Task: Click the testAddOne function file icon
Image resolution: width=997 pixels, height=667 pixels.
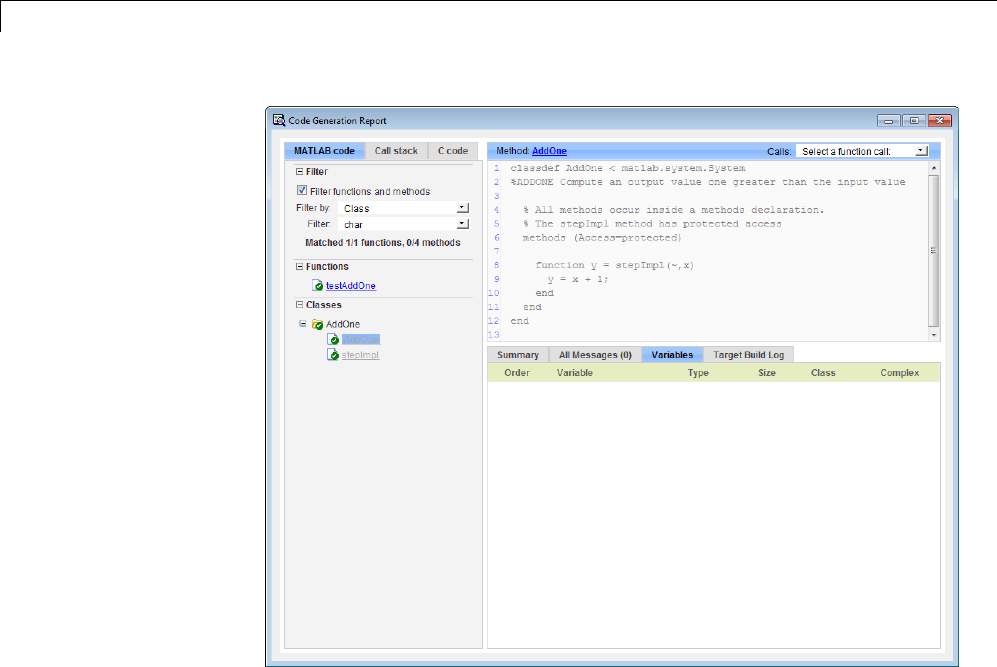Action: click(x=318, y=285)
